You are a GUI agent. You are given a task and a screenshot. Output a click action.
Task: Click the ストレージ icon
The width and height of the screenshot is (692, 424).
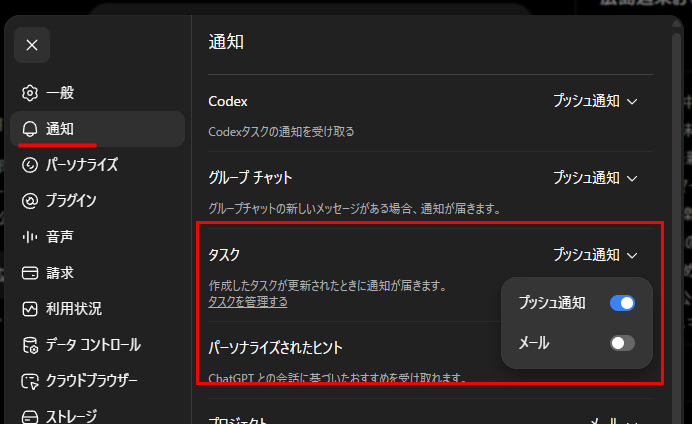30,416
